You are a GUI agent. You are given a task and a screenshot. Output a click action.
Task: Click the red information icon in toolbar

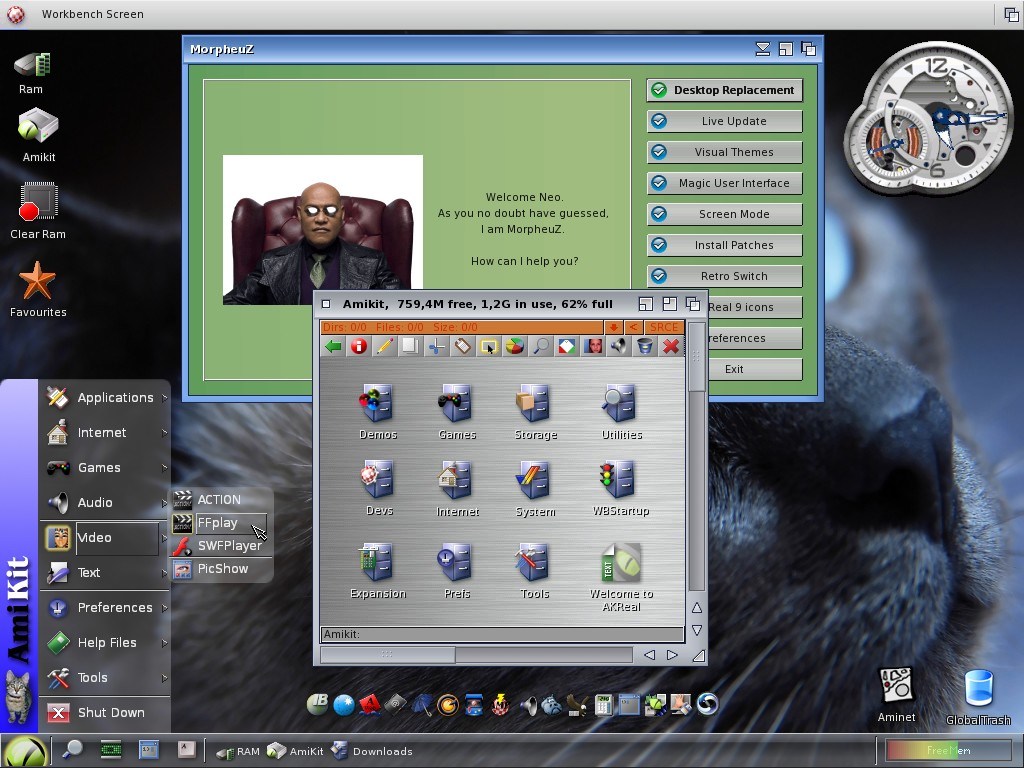(x=358, y=347)
